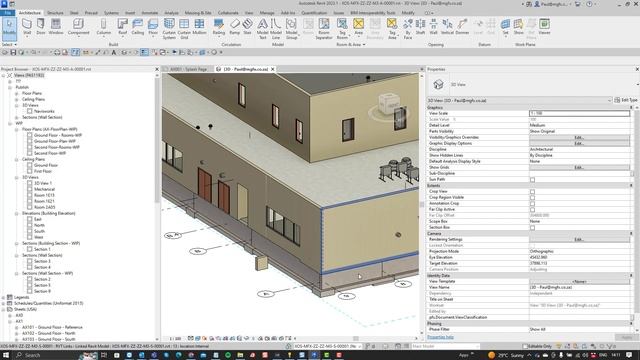Screen dimensions: 640x360
Task: Open the Properties help link
Action: pos(440,337)
